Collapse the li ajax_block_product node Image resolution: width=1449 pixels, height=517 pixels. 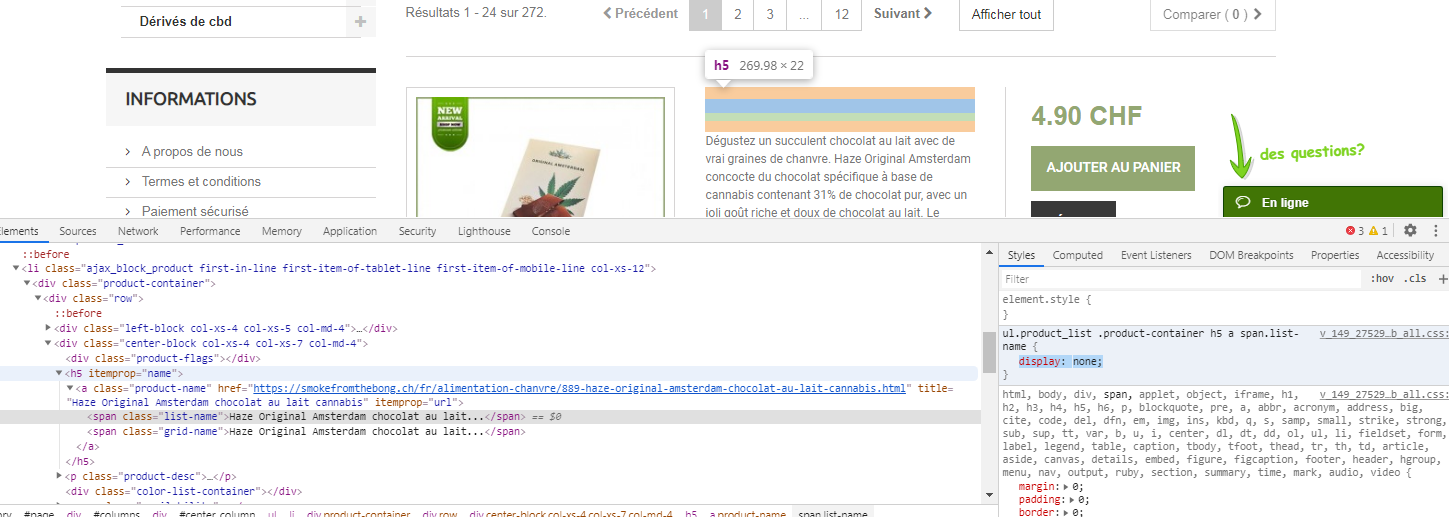pos(16,268)
